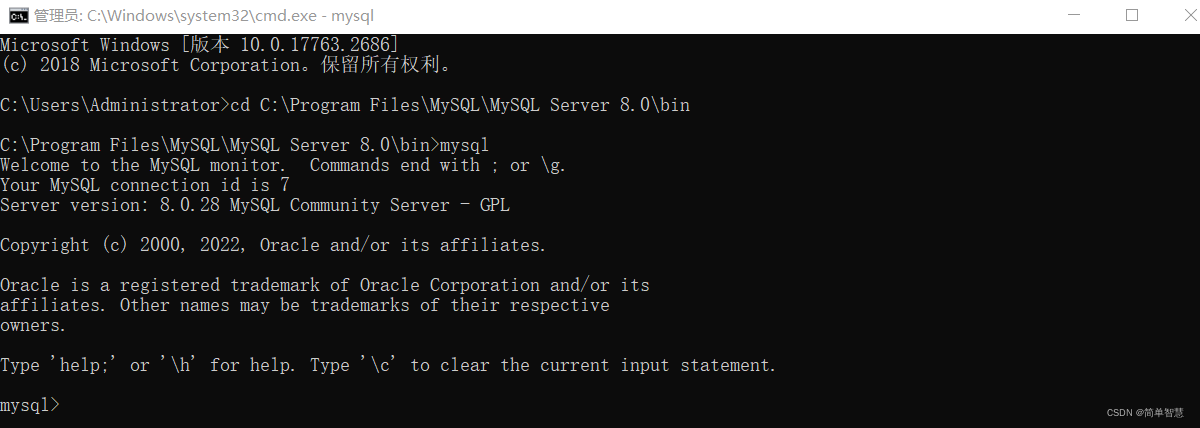
Task: Click the Microsoft Windows version line
Action: click(199, 45)
